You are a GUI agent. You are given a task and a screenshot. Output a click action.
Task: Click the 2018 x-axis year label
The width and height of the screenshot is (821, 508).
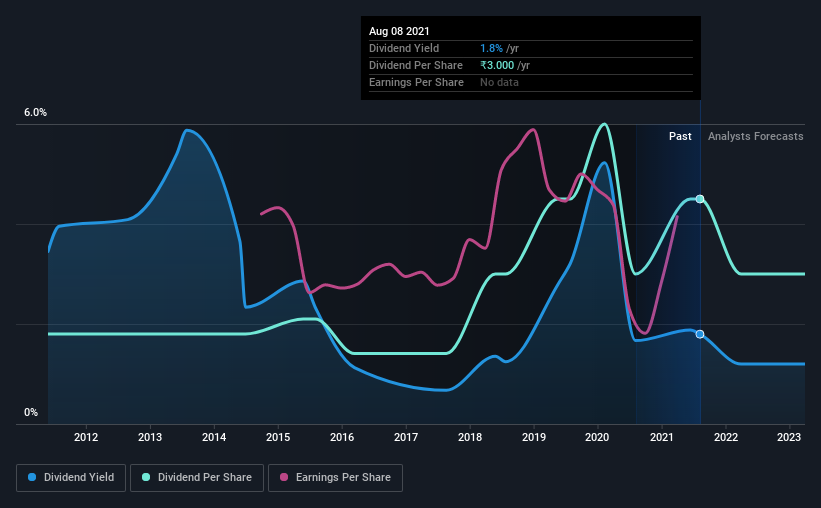pos(470,437)
